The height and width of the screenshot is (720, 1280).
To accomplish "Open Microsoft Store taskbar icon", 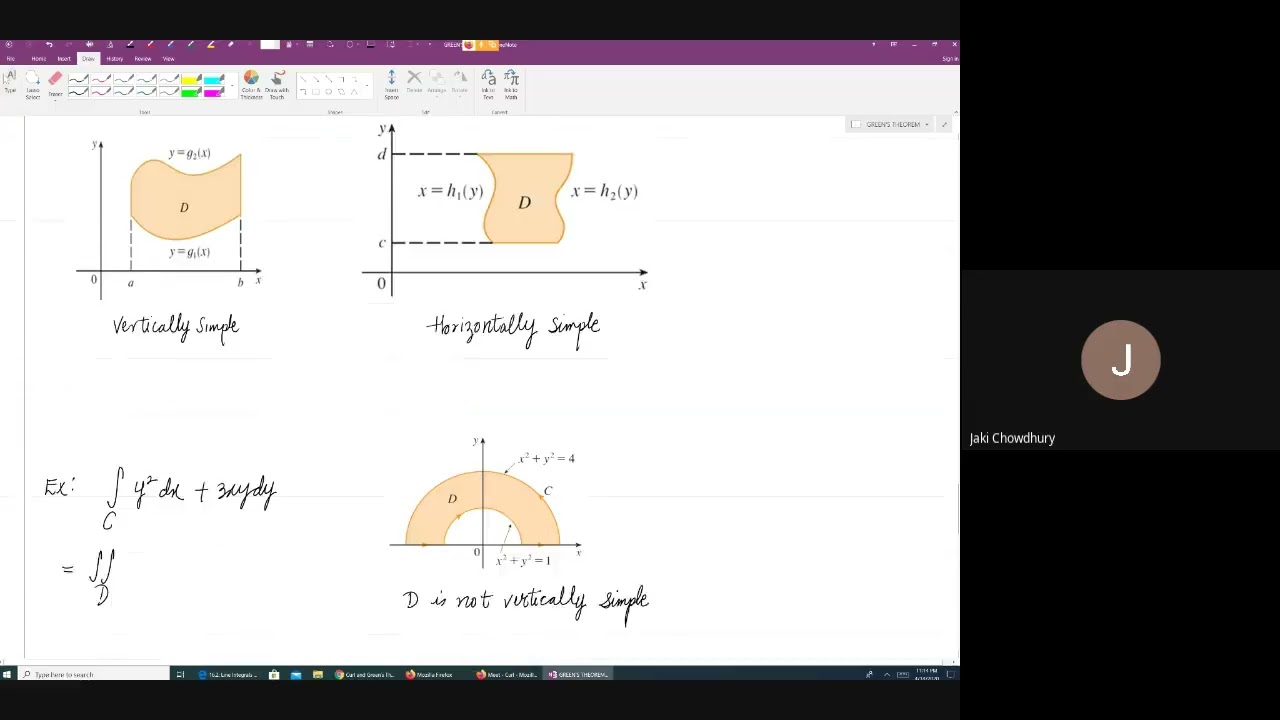I will [x=274, y=675].
